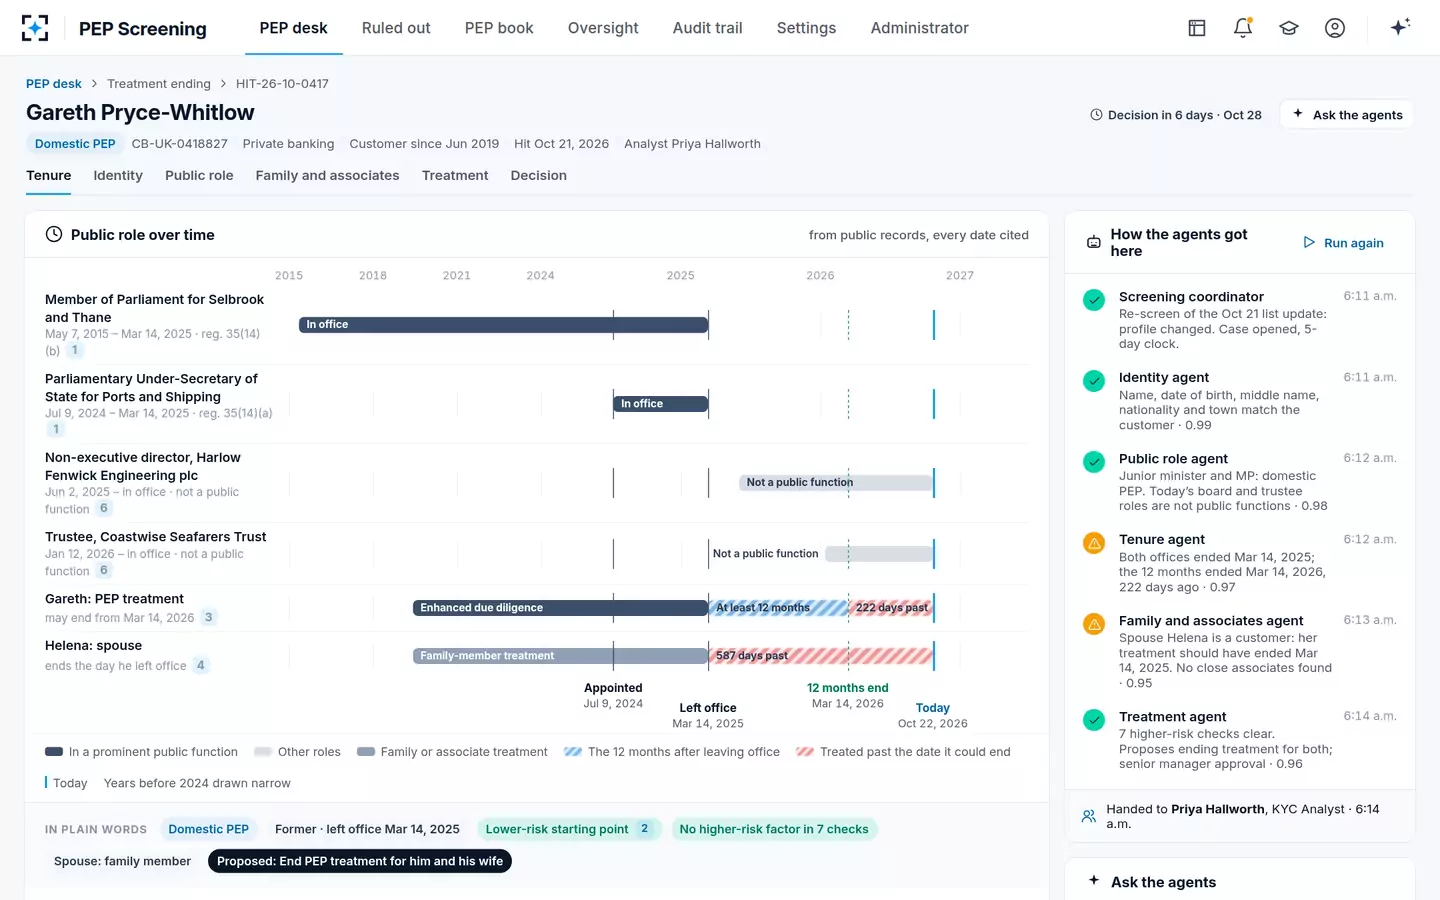Click the Lower-risk starting point chip
1440x900 pixels.
[x=568, y=829]
